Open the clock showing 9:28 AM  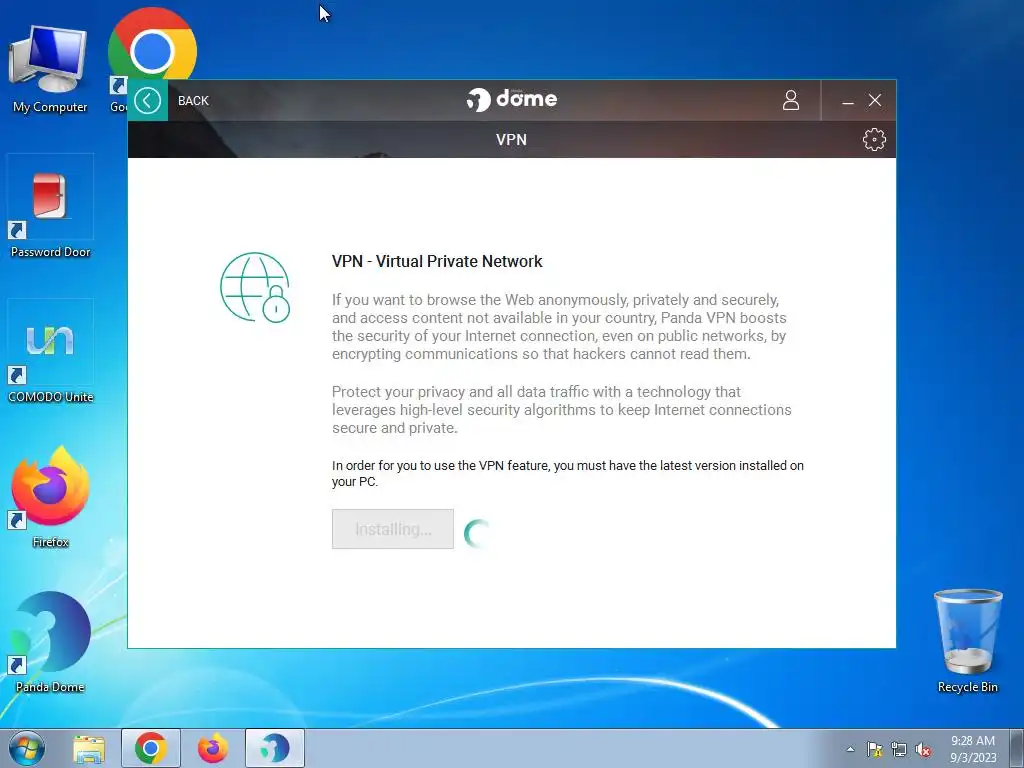[973, 749]
